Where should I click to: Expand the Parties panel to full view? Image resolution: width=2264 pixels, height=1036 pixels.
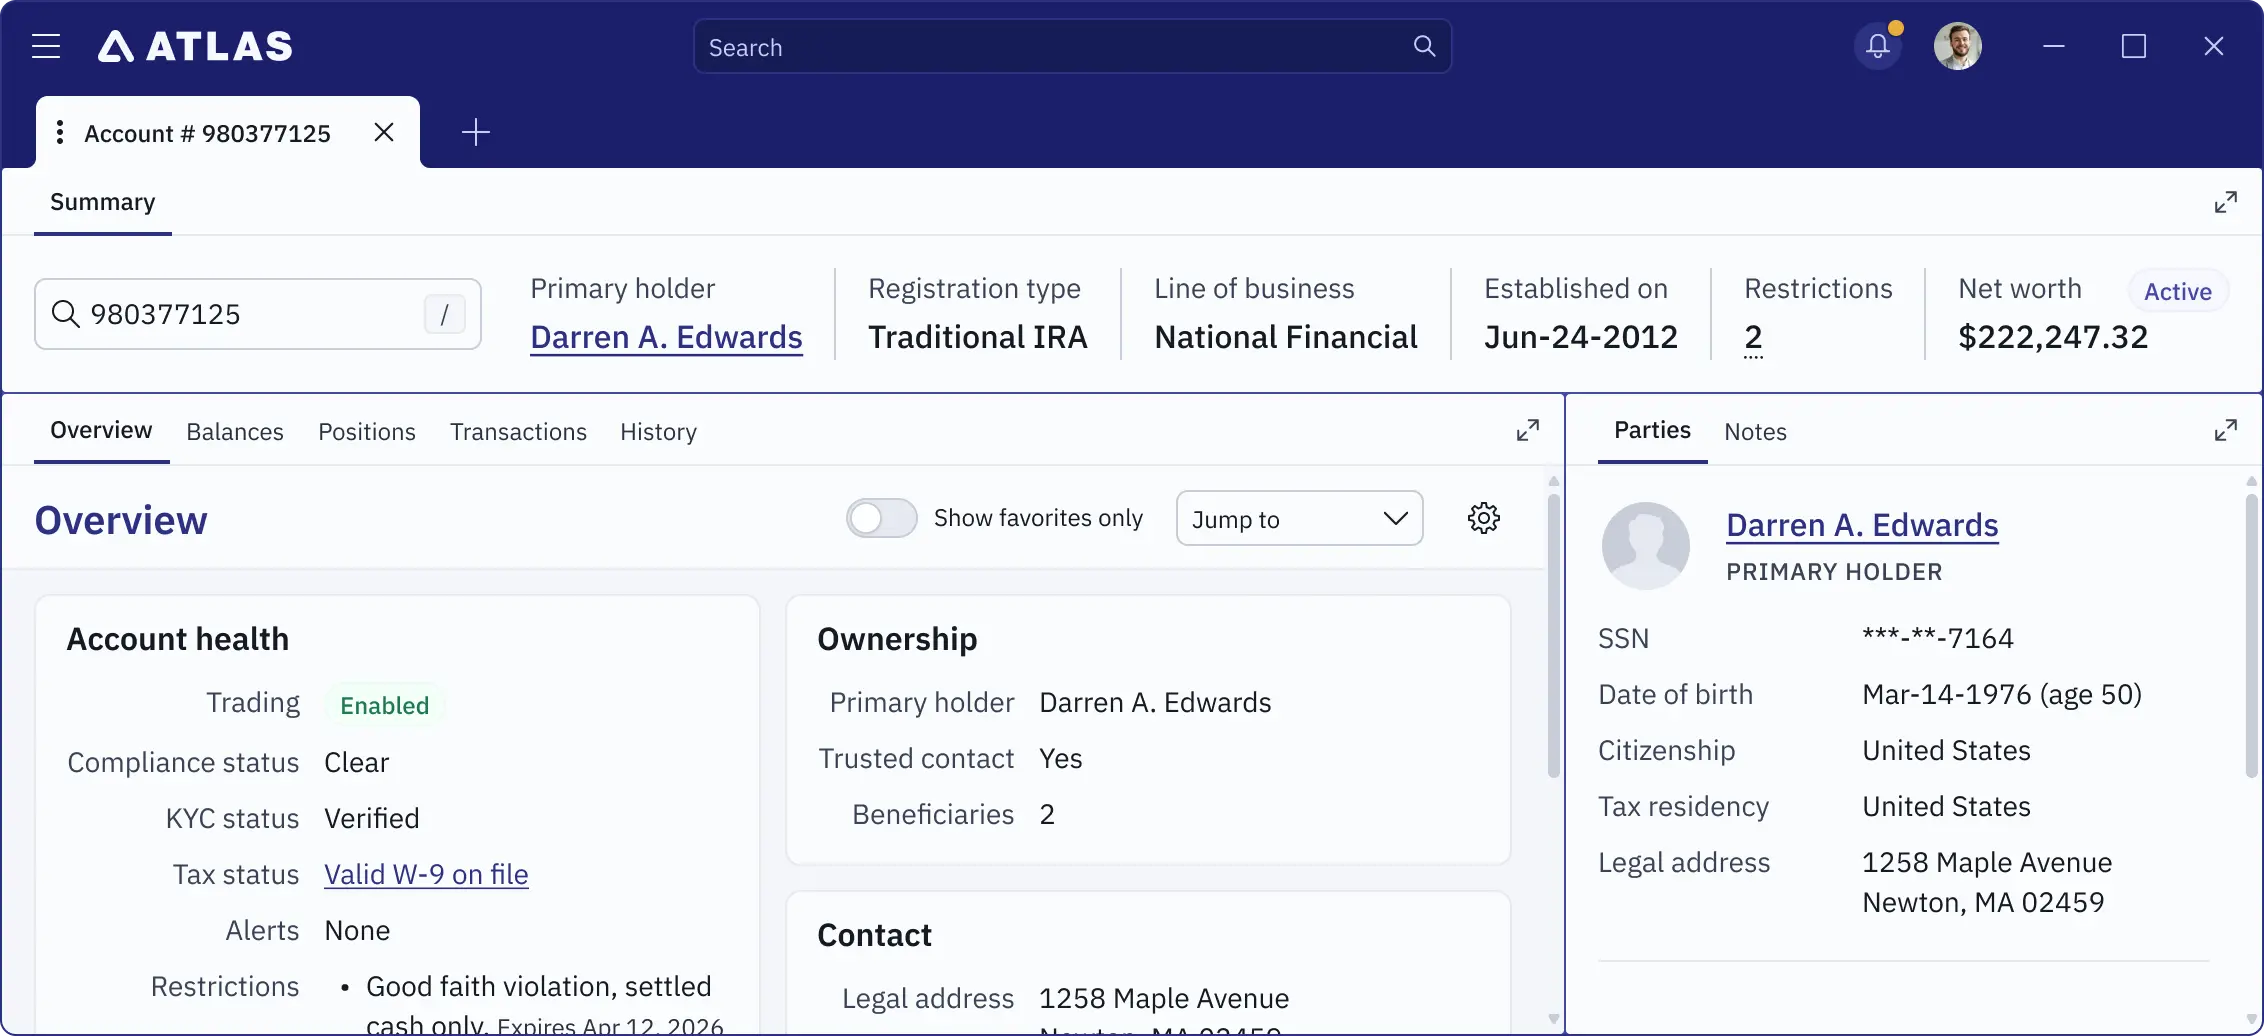[2225, 430]
